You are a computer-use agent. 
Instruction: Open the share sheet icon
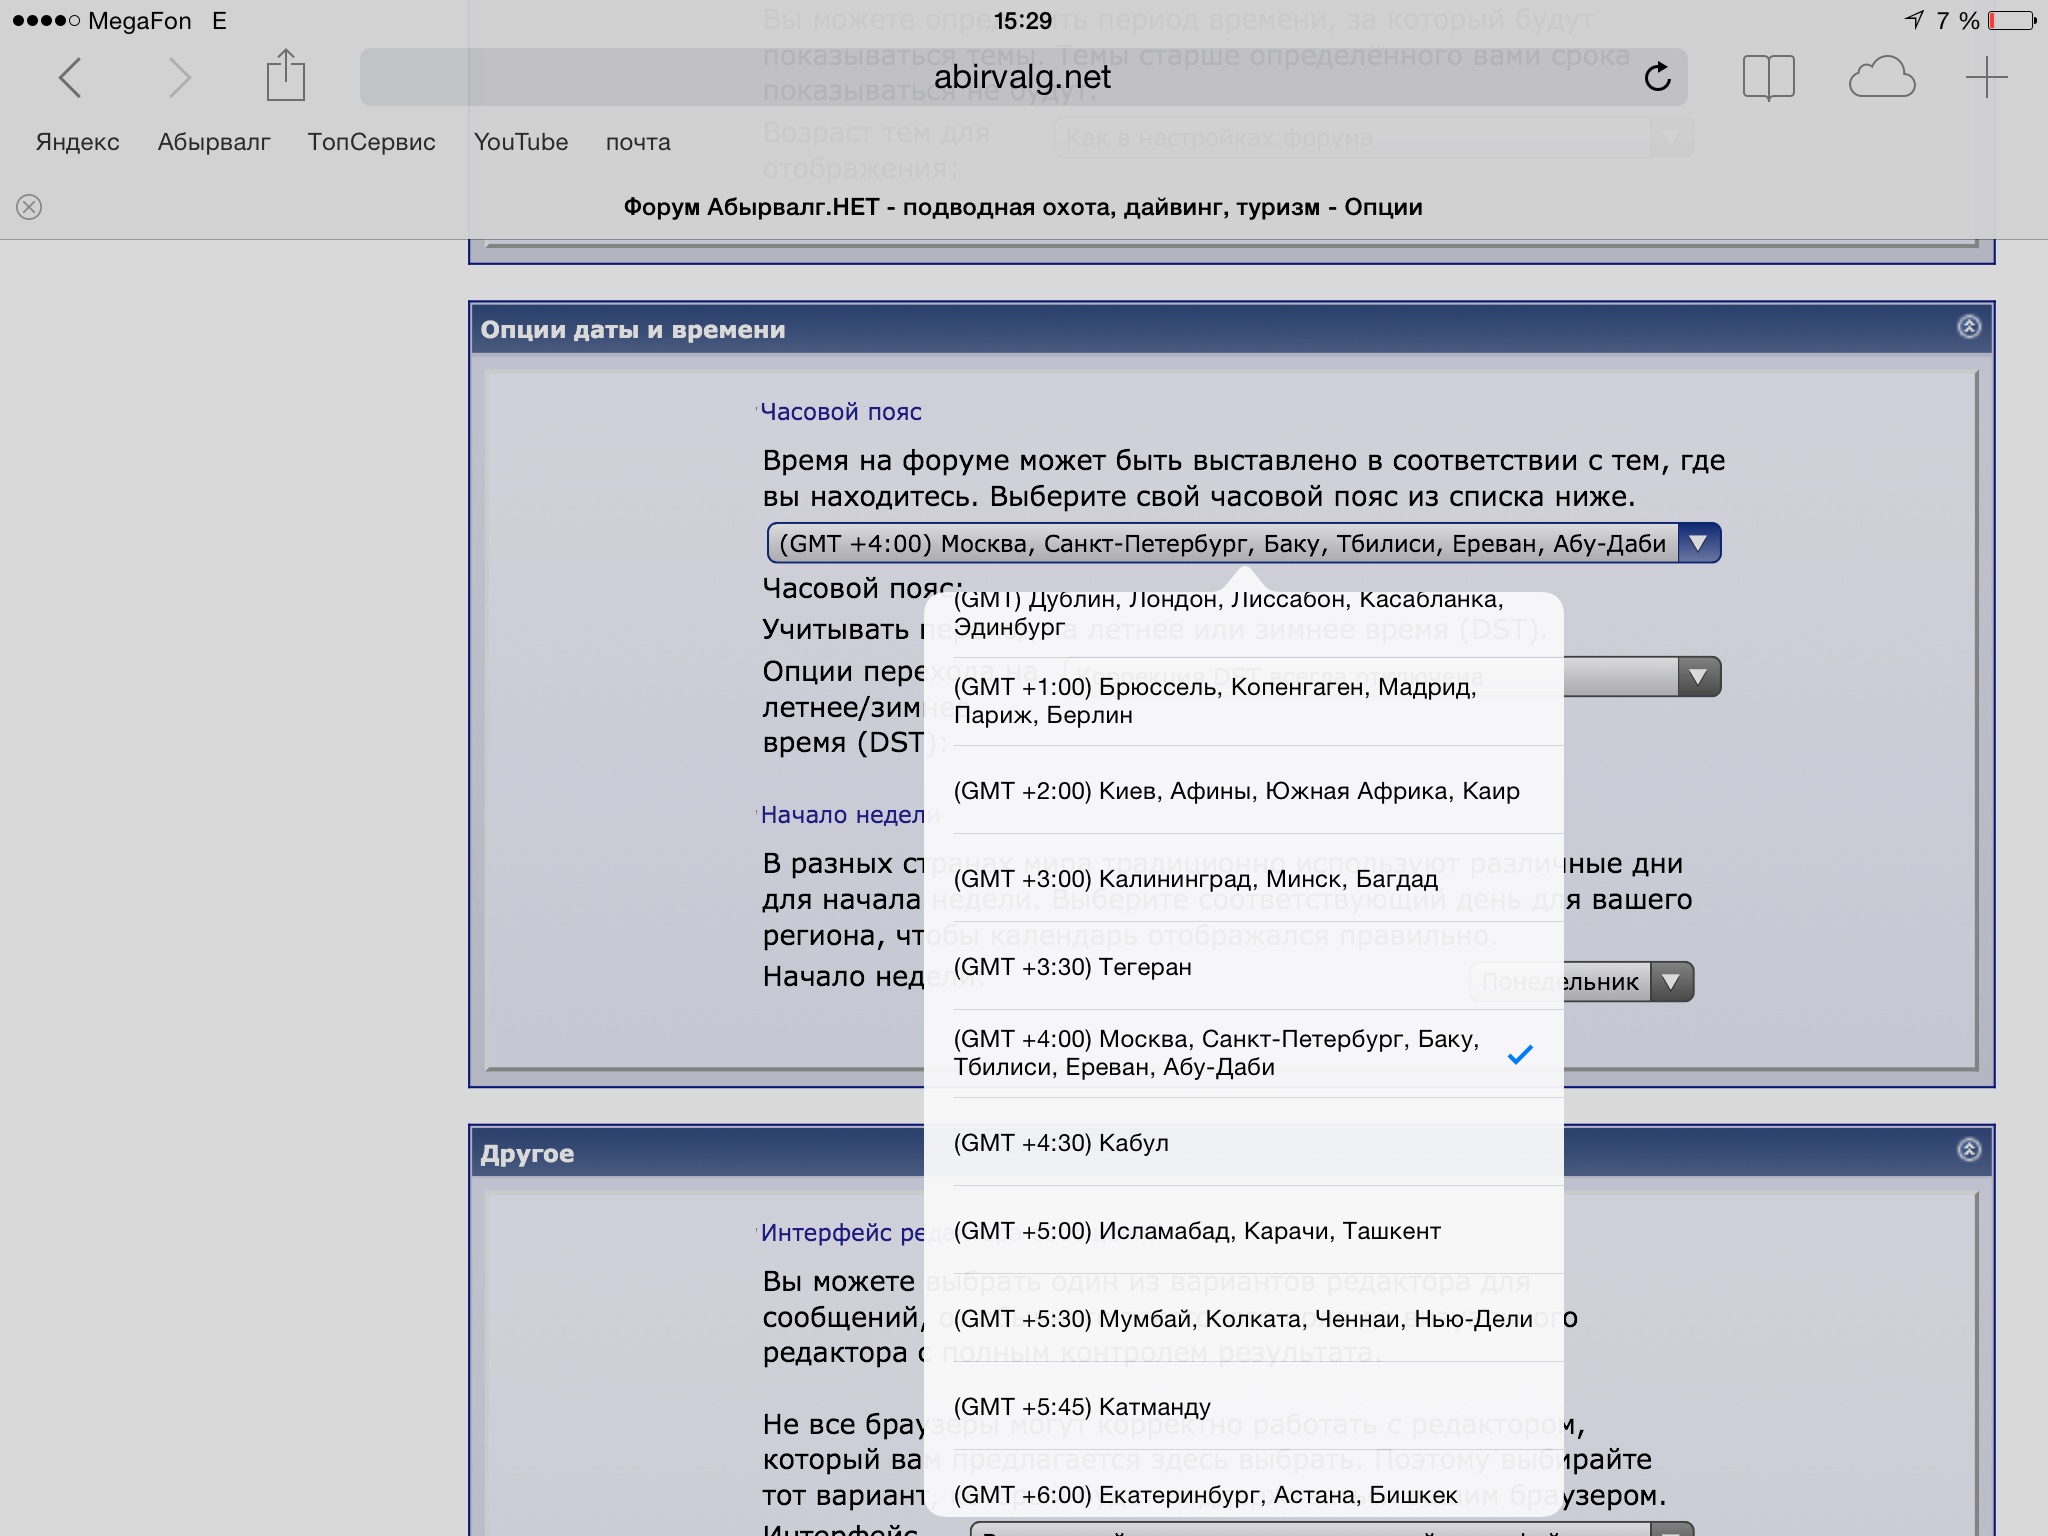tap(285, 76)
